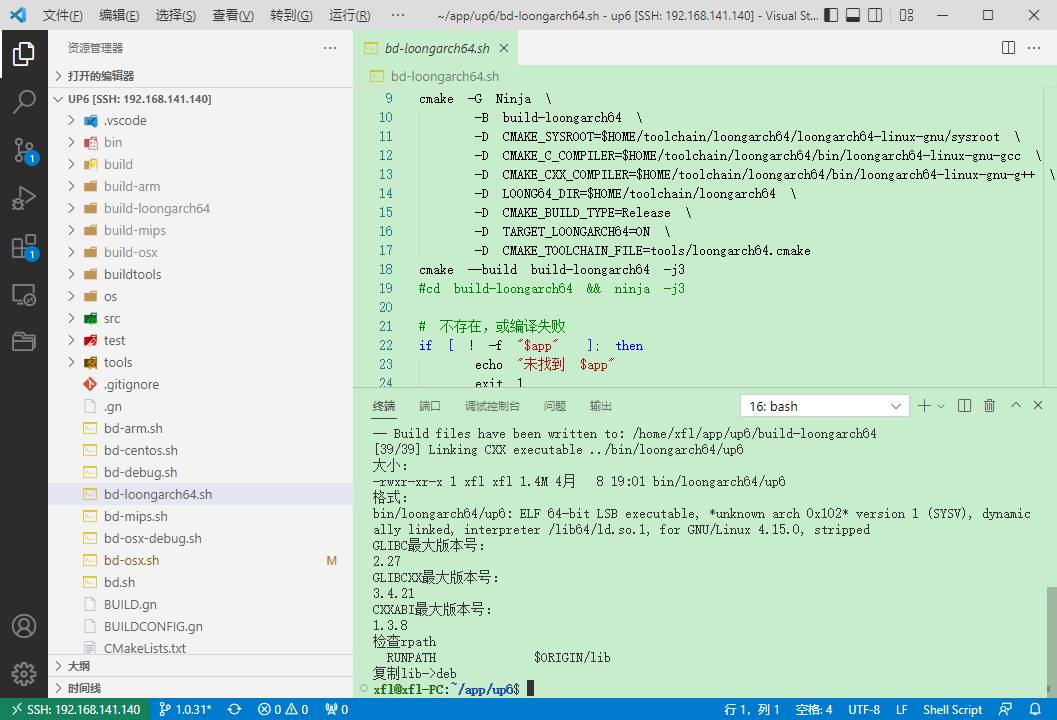Split the terminal panel
The image size is (1057, 720).
(x=964, y=406)
